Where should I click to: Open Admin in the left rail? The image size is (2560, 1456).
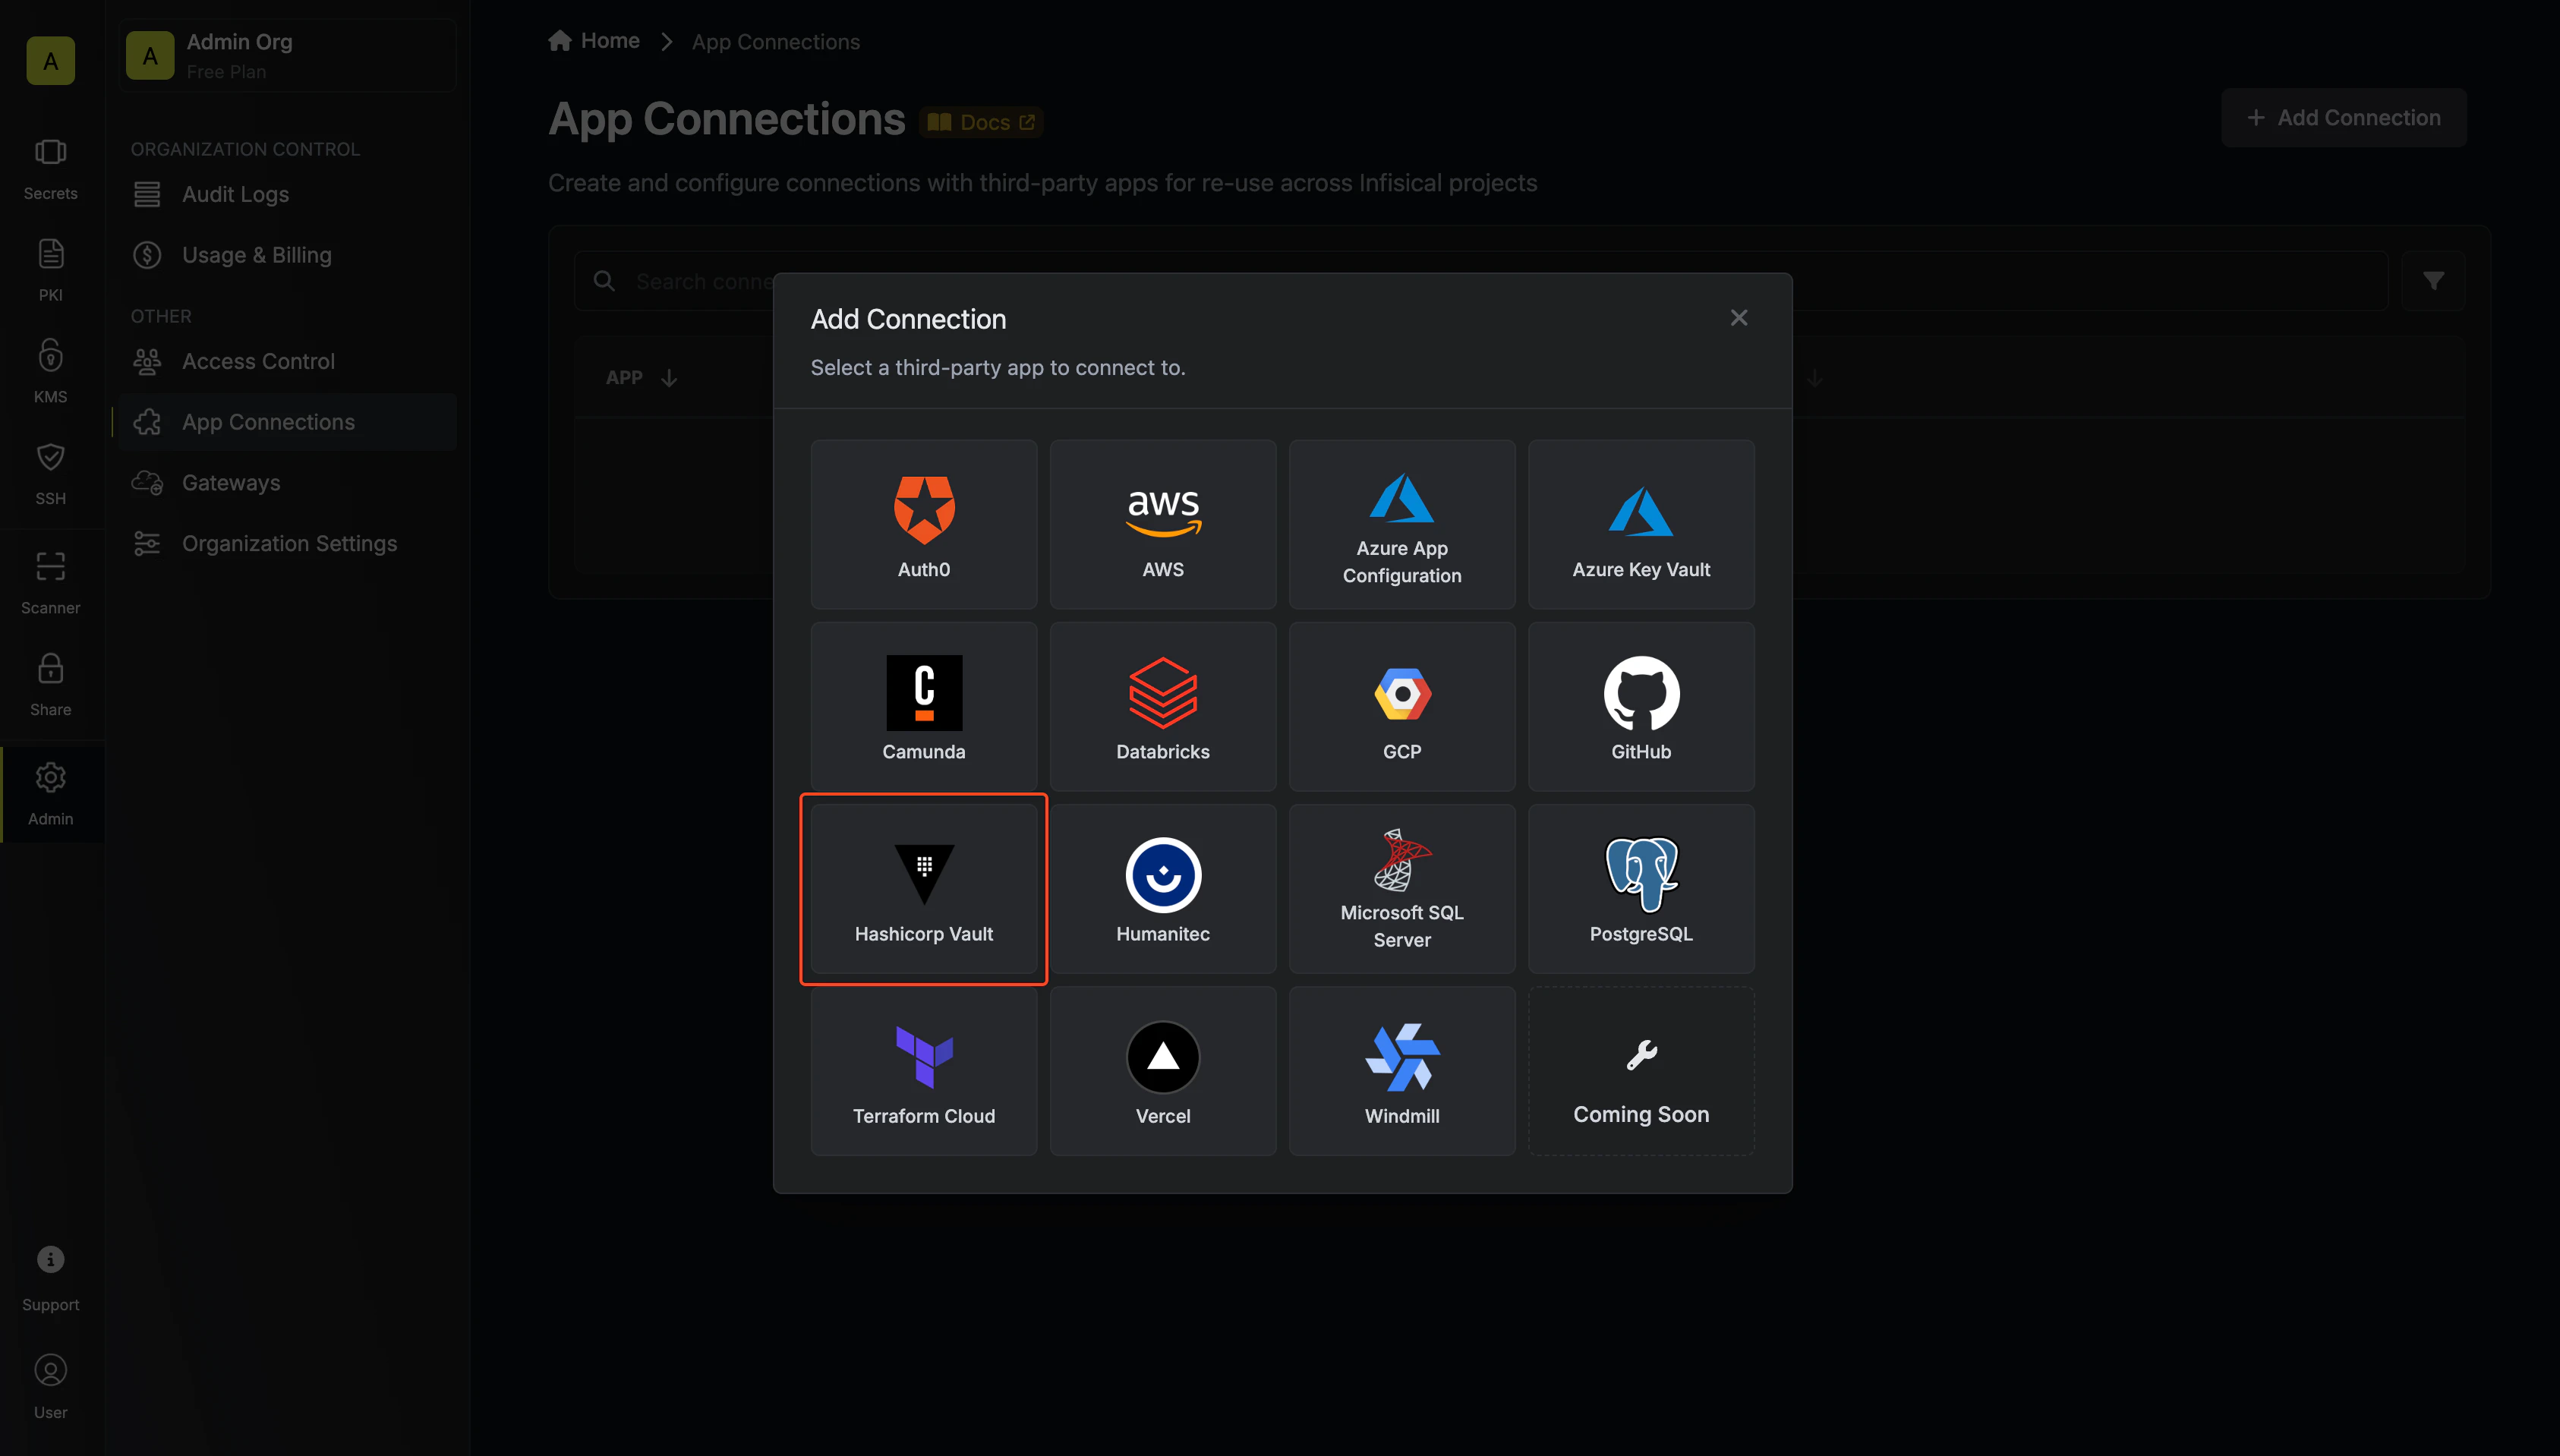[x=50, y=795]
